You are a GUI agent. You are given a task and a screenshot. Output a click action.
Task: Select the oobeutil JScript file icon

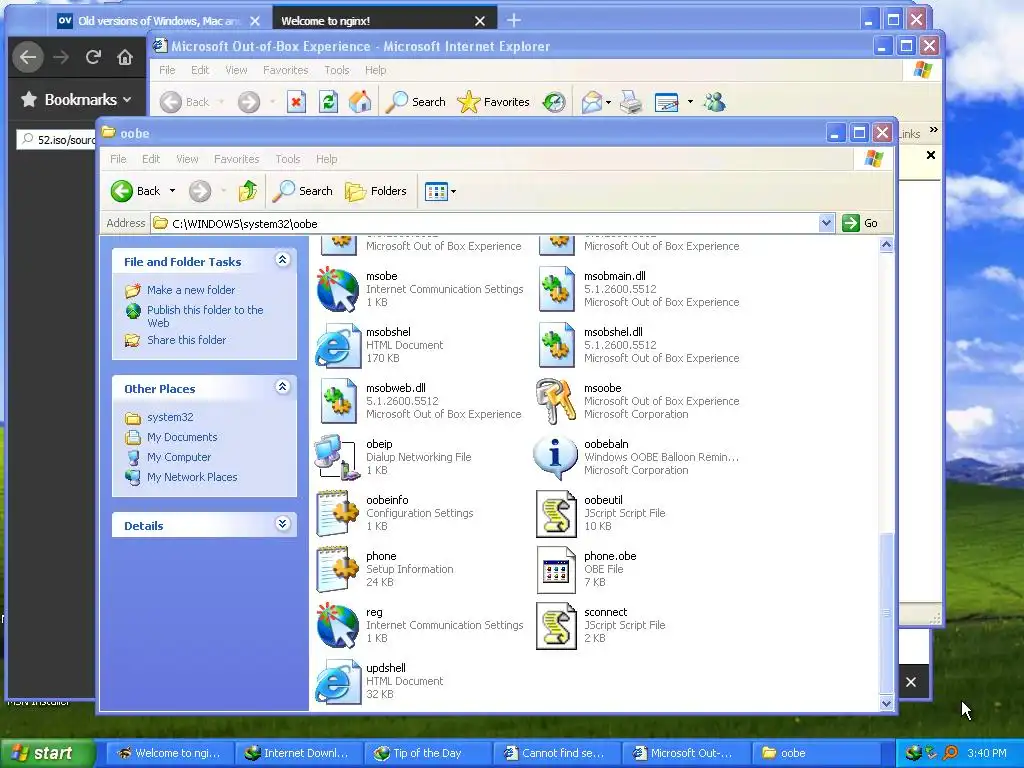pyautogui.click(x=556, y=514)
